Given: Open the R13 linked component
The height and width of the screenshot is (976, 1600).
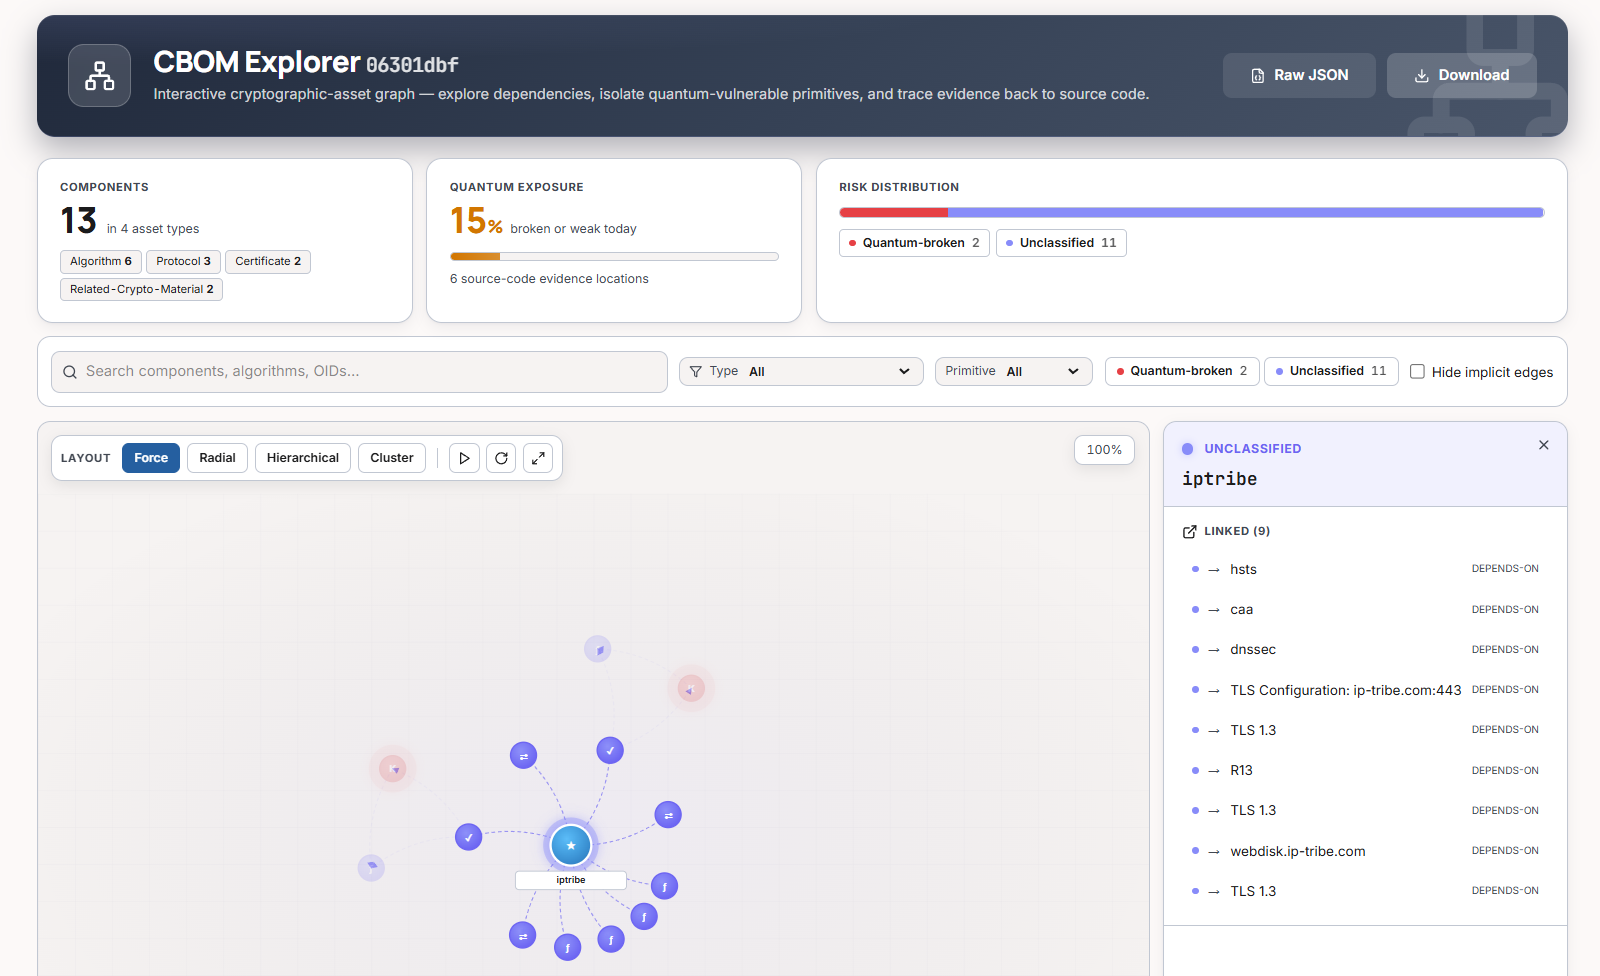Looking at the screenshot, I should 1365,770.
